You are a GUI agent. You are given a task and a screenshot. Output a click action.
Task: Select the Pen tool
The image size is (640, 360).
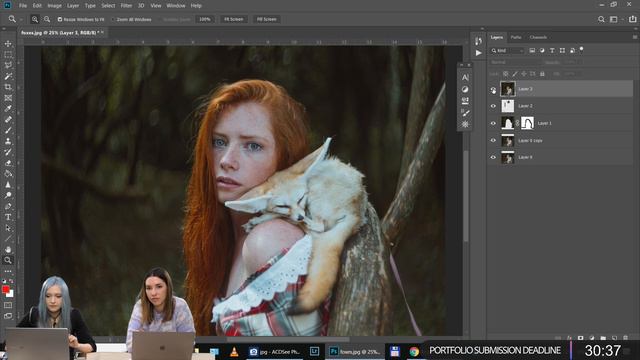click(8, 206)
